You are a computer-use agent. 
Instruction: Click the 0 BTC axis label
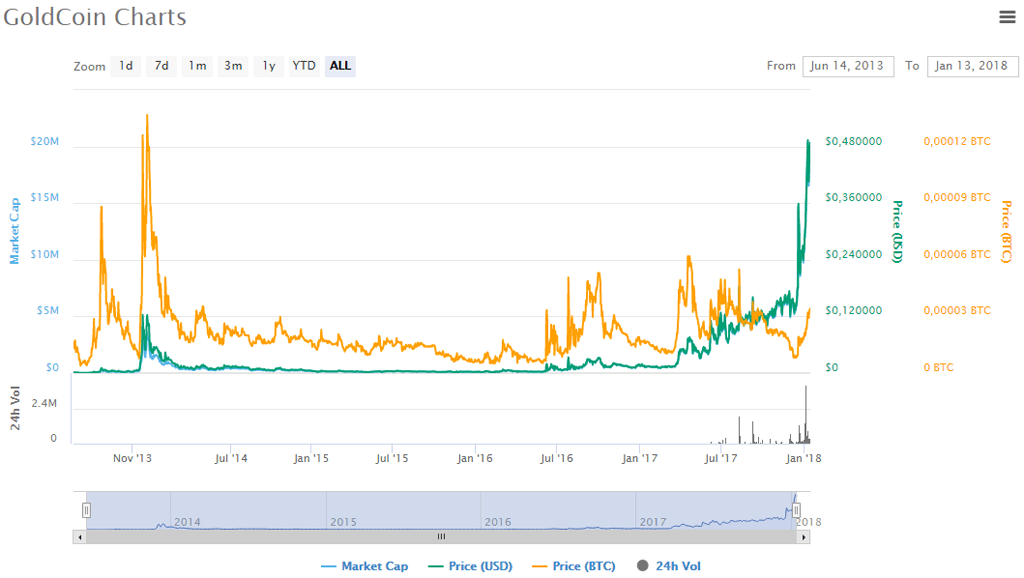[x=938, y=368]
